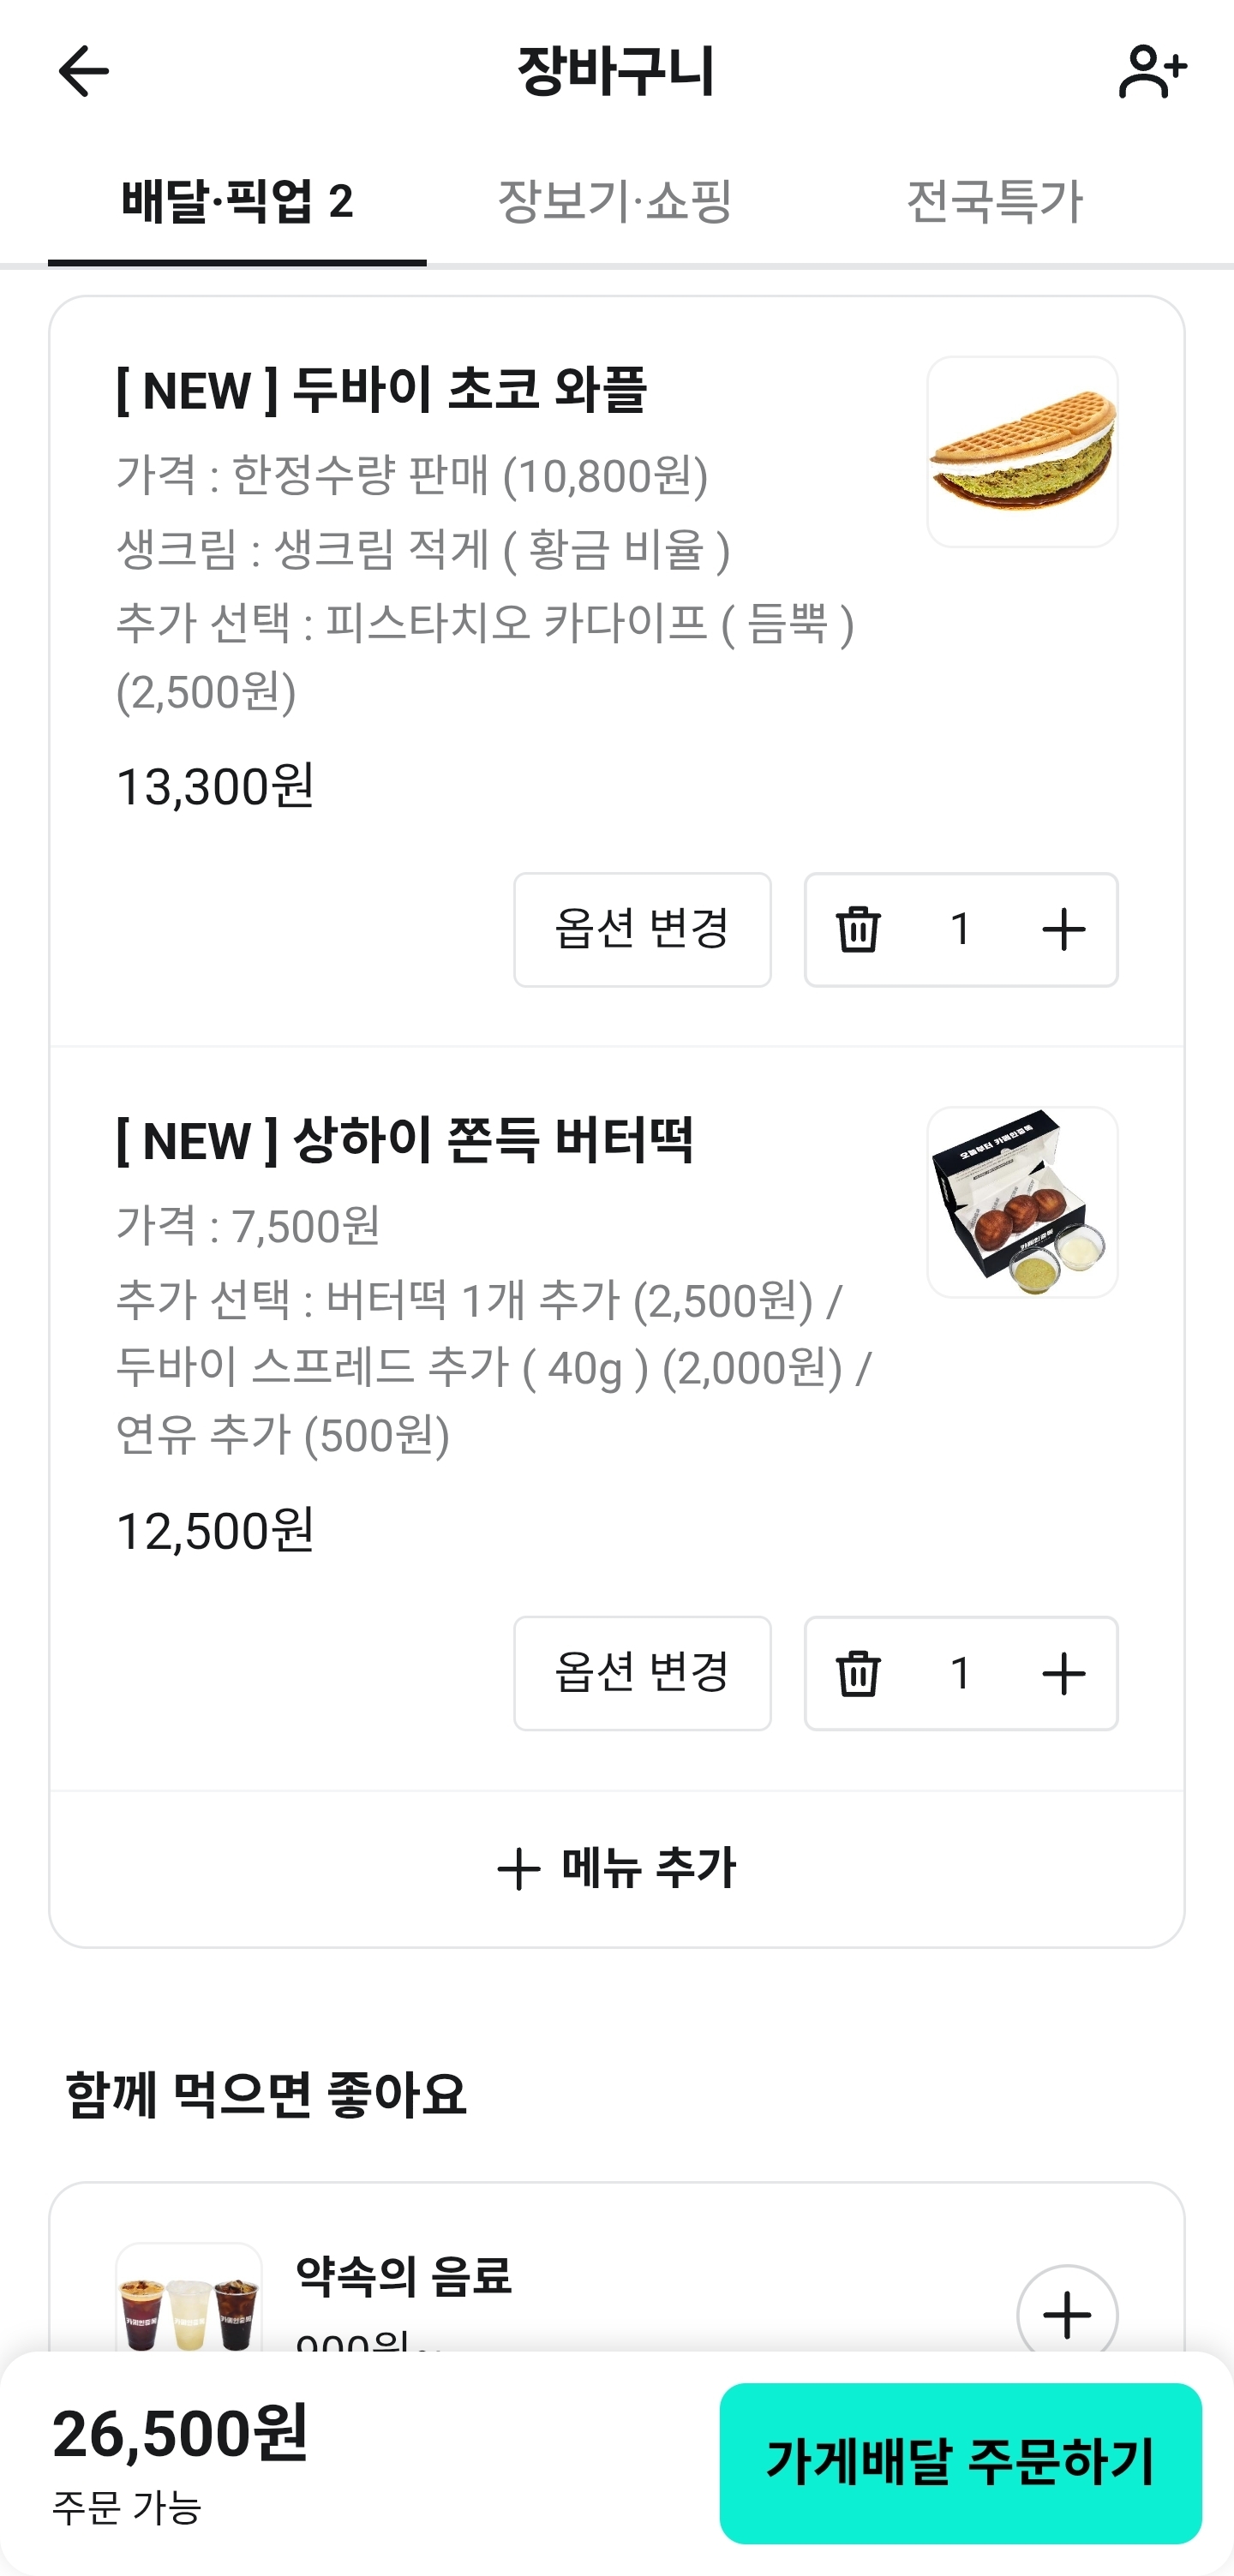Switch to the 장보기·쇼핑 tab
The image size is (1234, 2576).
click(615, 201)
